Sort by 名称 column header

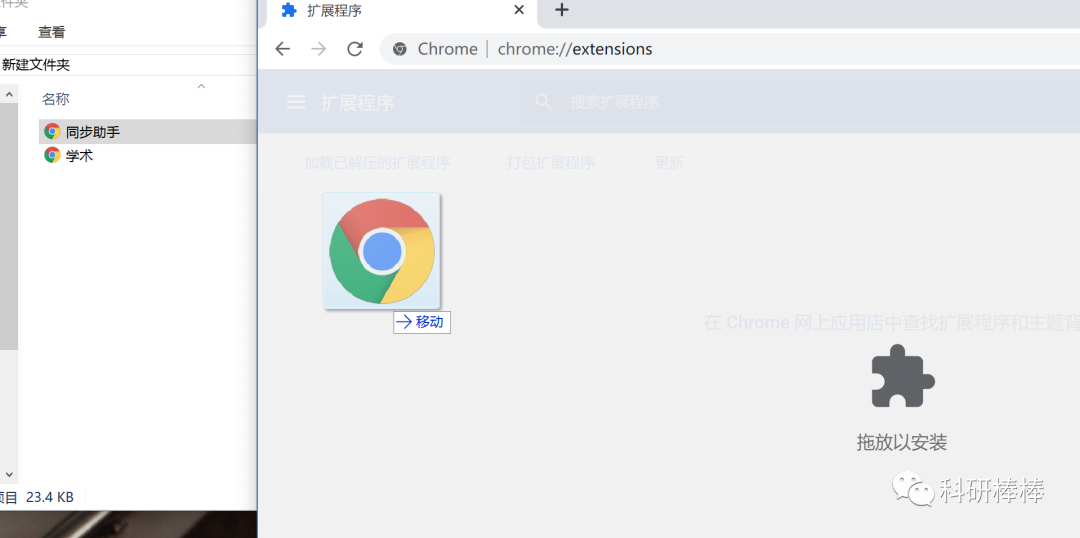pyautogui.click(x=56, y=99)
